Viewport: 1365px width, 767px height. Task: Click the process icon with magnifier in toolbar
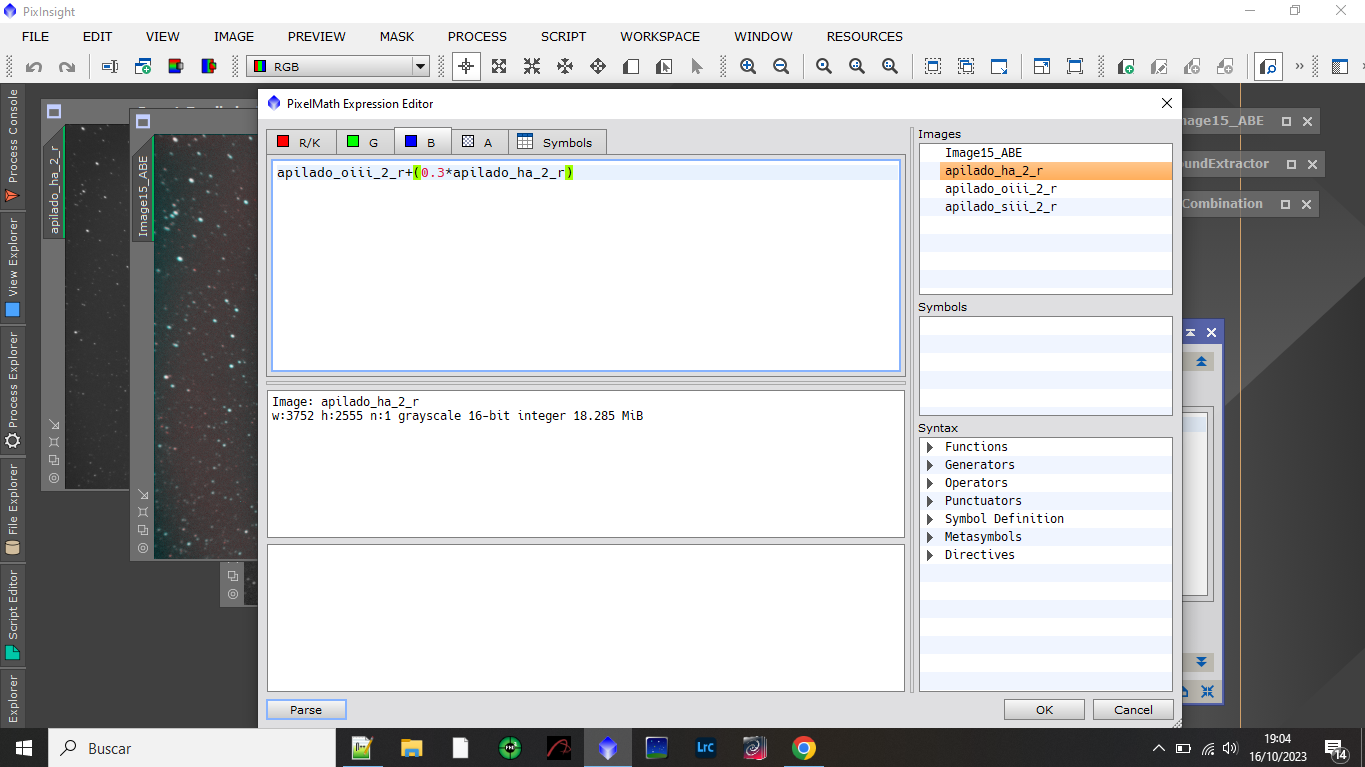coord(1269,67)
